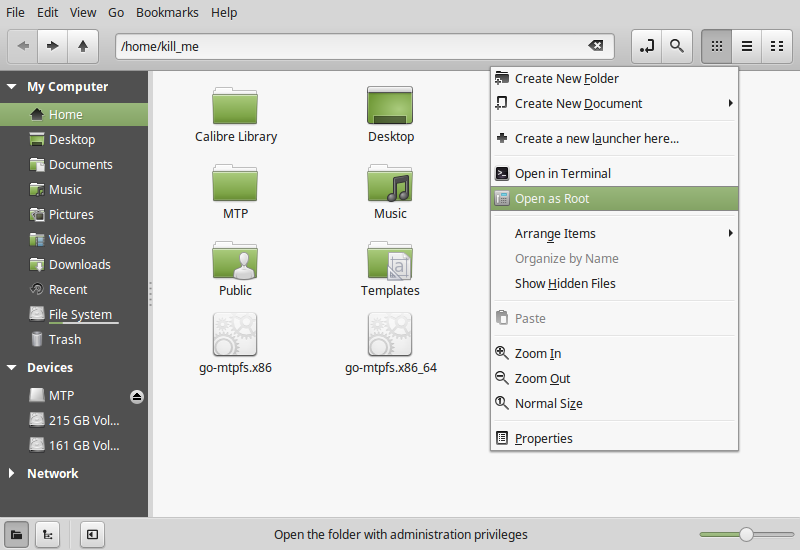This screenshot has width=800, height=550.
Task: Open the Bookmarks menu
Action: coord(167,13)
